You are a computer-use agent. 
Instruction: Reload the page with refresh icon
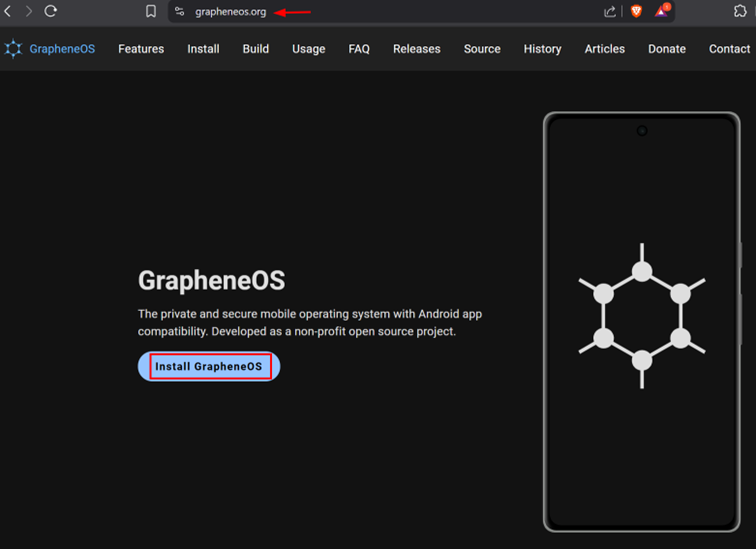tap(50, 12)
